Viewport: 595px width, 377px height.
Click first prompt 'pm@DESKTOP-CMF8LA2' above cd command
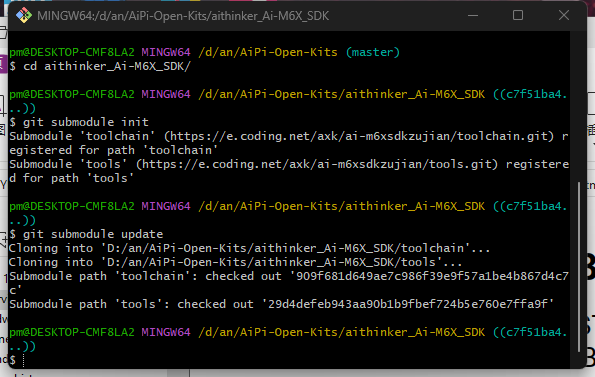click(72, 52)
